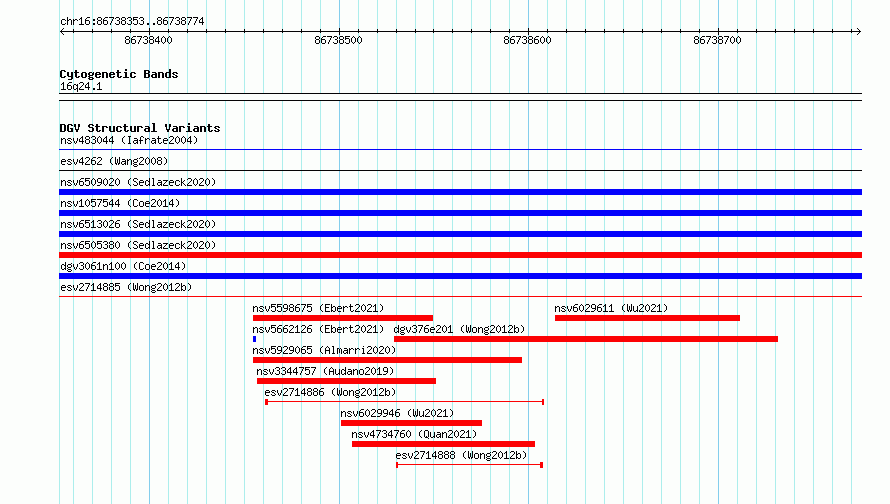Click the thin red line under esv2714886
The width and height of the screenshot is (890, 504).
click(x=405, y=402)
